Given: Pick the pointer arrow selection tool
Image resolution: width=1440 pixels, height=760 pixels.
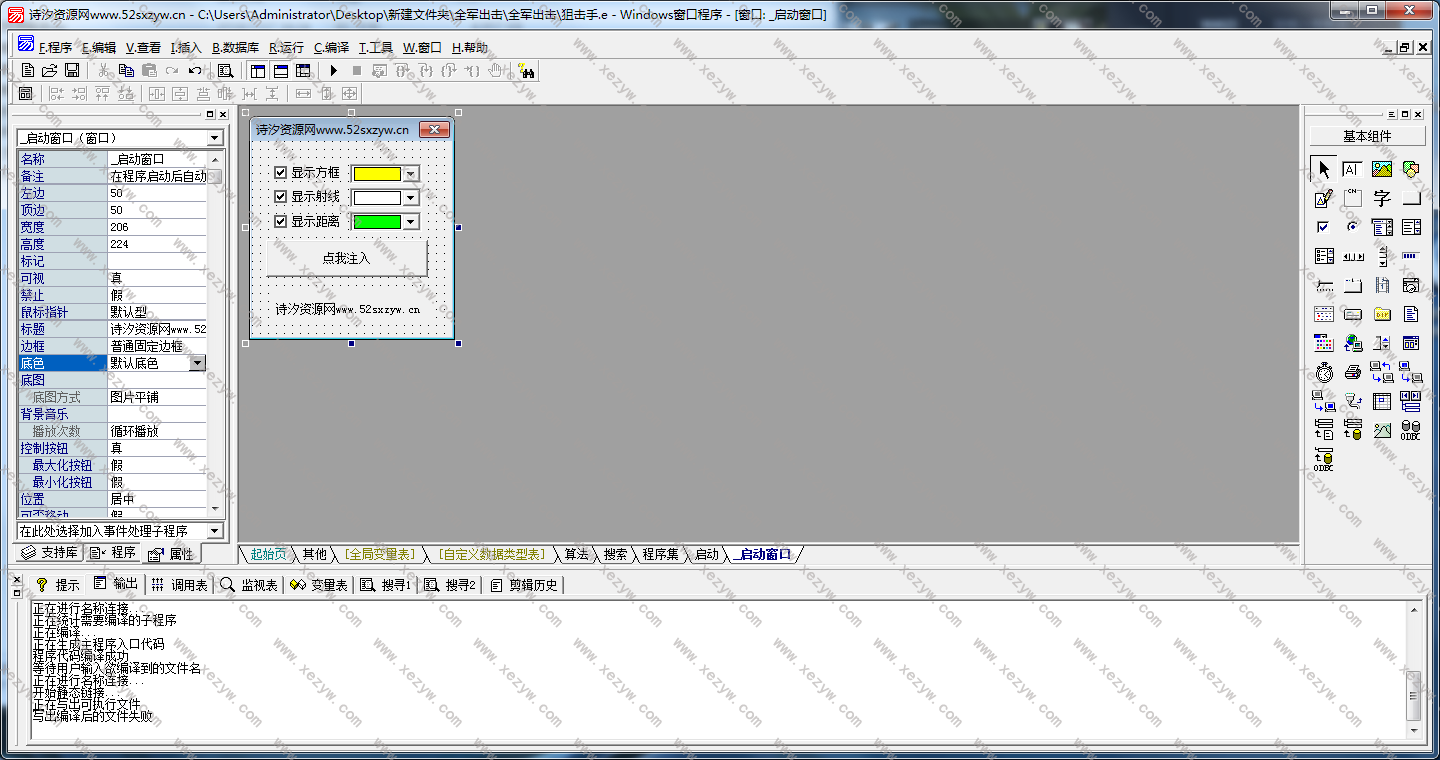Looking at the screenshot, I should coord(1324,170).
